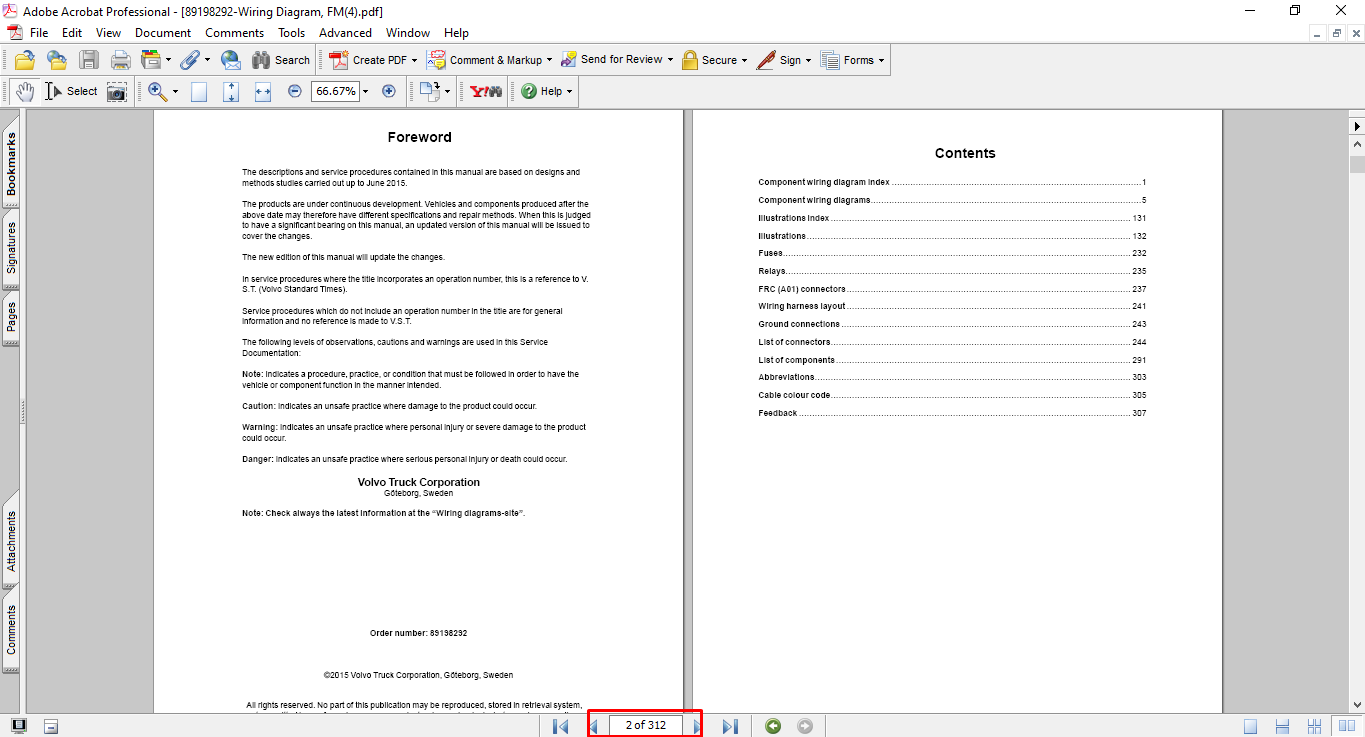Click the Search button

pyautogui.click(x=281, y=60)
